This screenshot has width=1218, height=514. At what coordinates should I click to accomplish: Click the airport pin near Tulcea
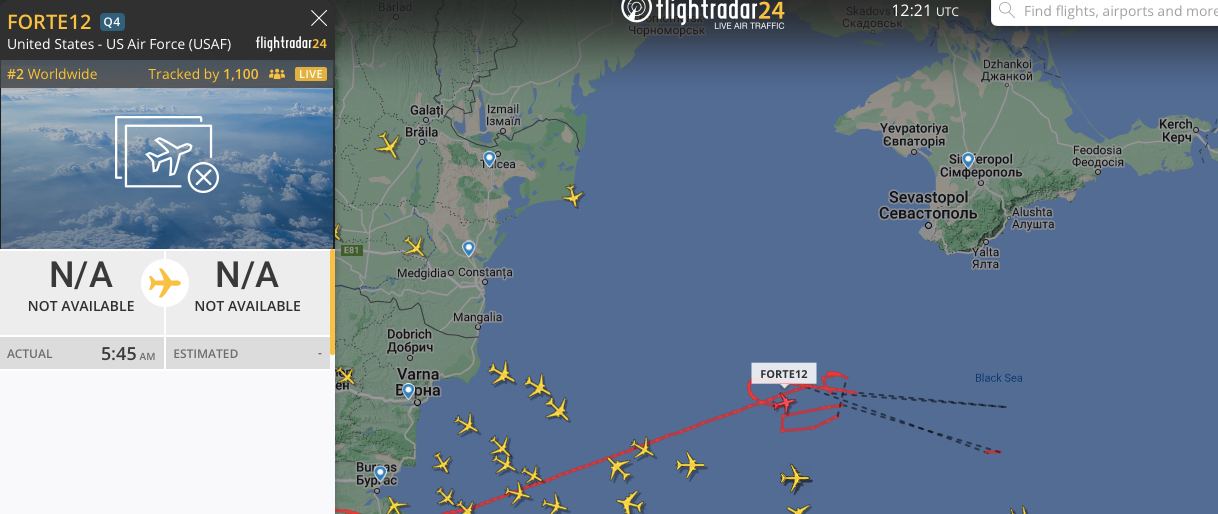pyautogui.click(x=489, y=158)
